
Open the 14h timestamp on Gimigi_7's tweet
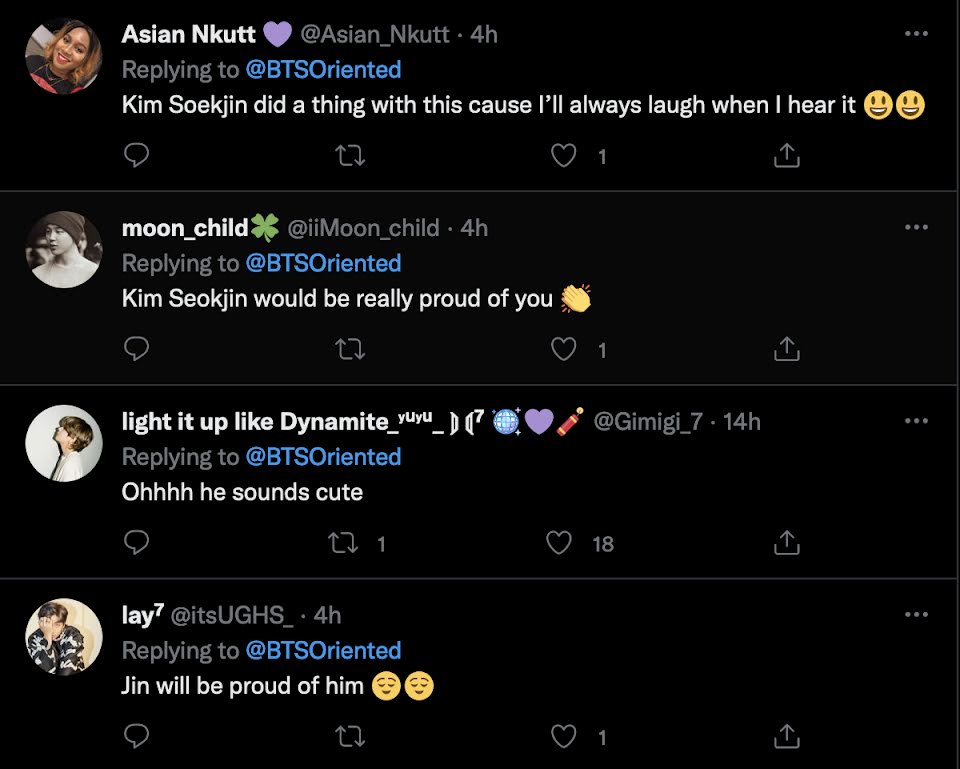[x=742, y=422]
